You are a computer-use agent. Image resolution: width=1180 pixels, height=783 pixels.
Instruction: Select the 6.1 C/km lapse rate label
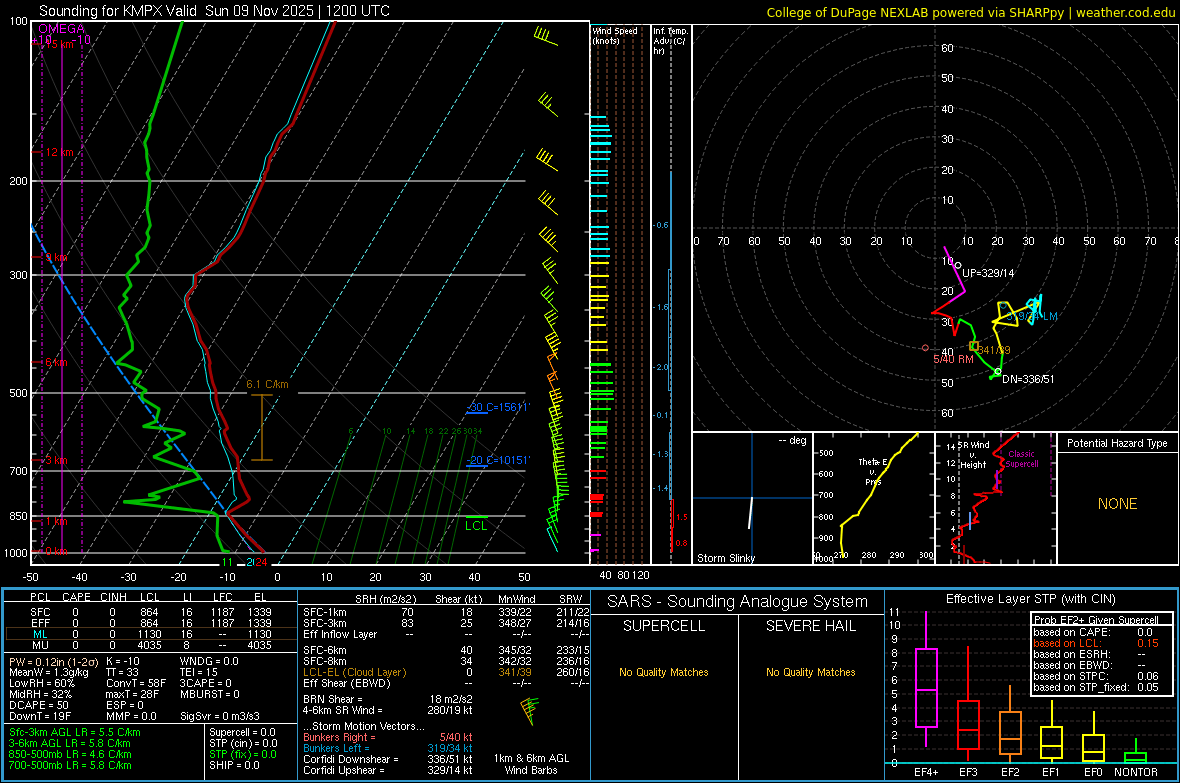pyautogui.click(x=267, y=384)
